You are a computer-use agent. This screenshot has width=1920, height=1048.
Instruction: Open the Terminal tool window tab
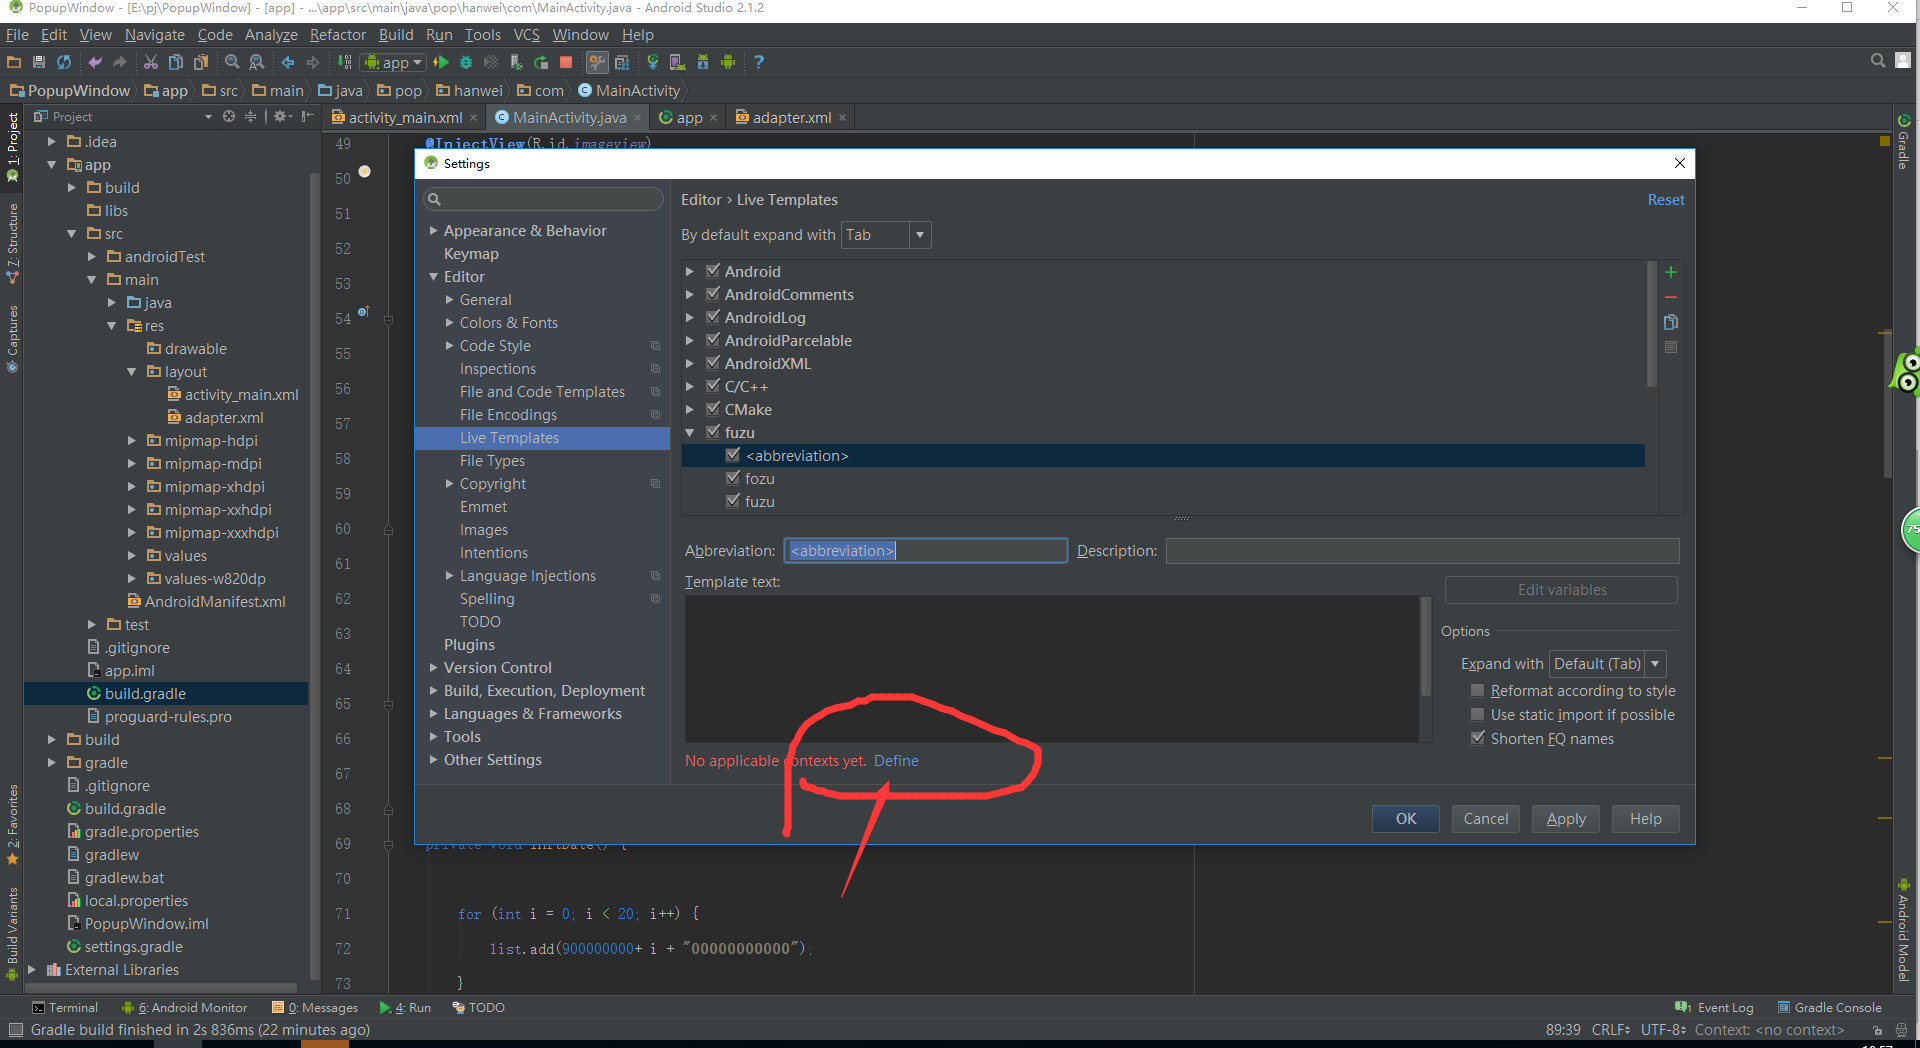[x=65, y=1008]
